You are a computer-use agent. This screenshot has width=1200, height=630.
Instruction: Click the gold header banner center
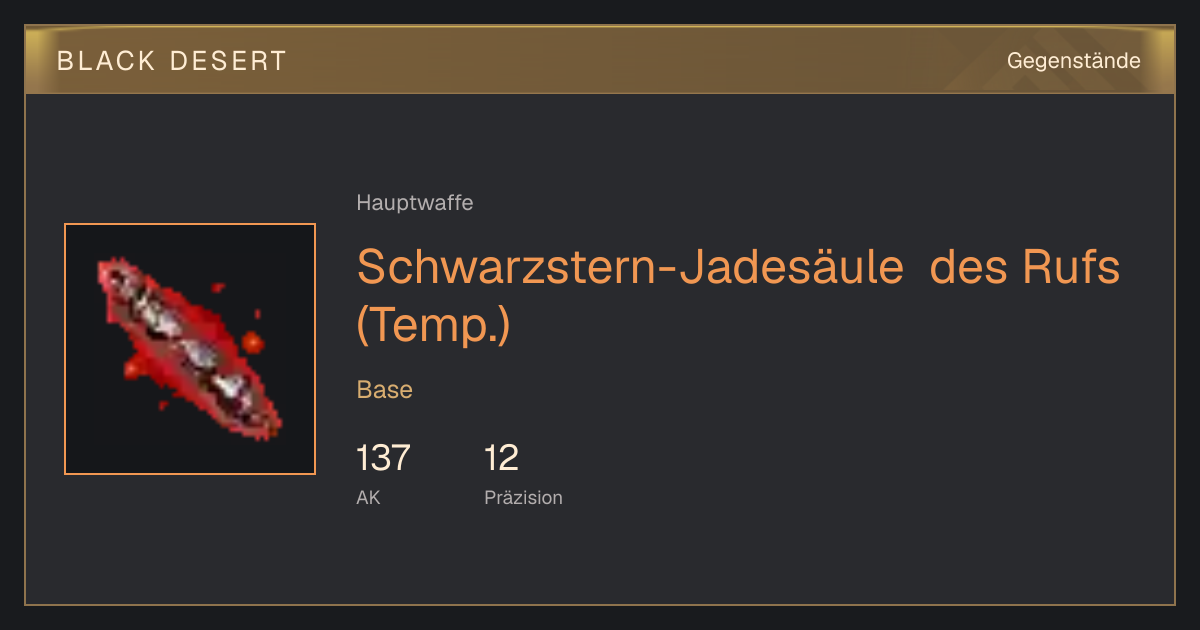coord(600,60)
